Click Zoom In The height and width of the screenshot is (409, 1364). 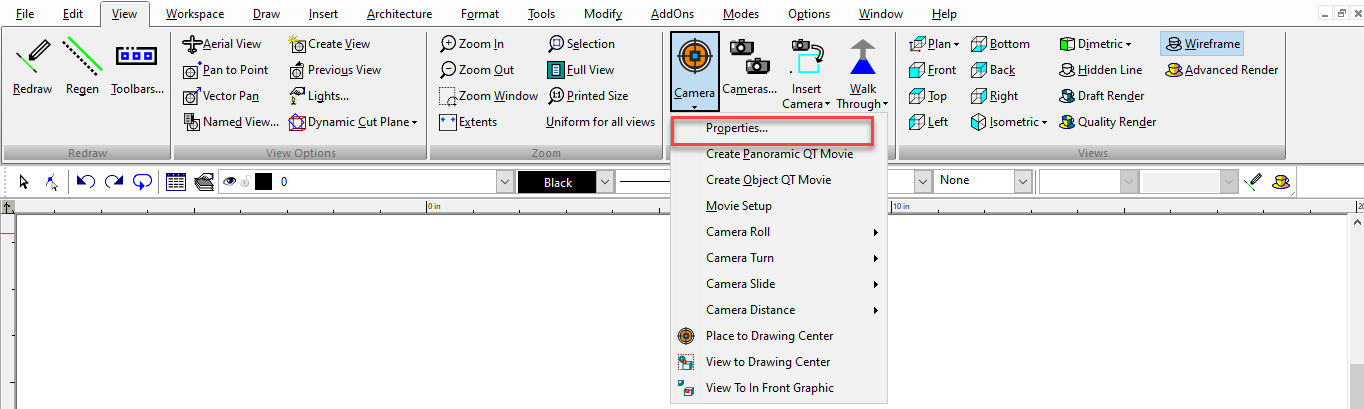(x=472, y=44)
